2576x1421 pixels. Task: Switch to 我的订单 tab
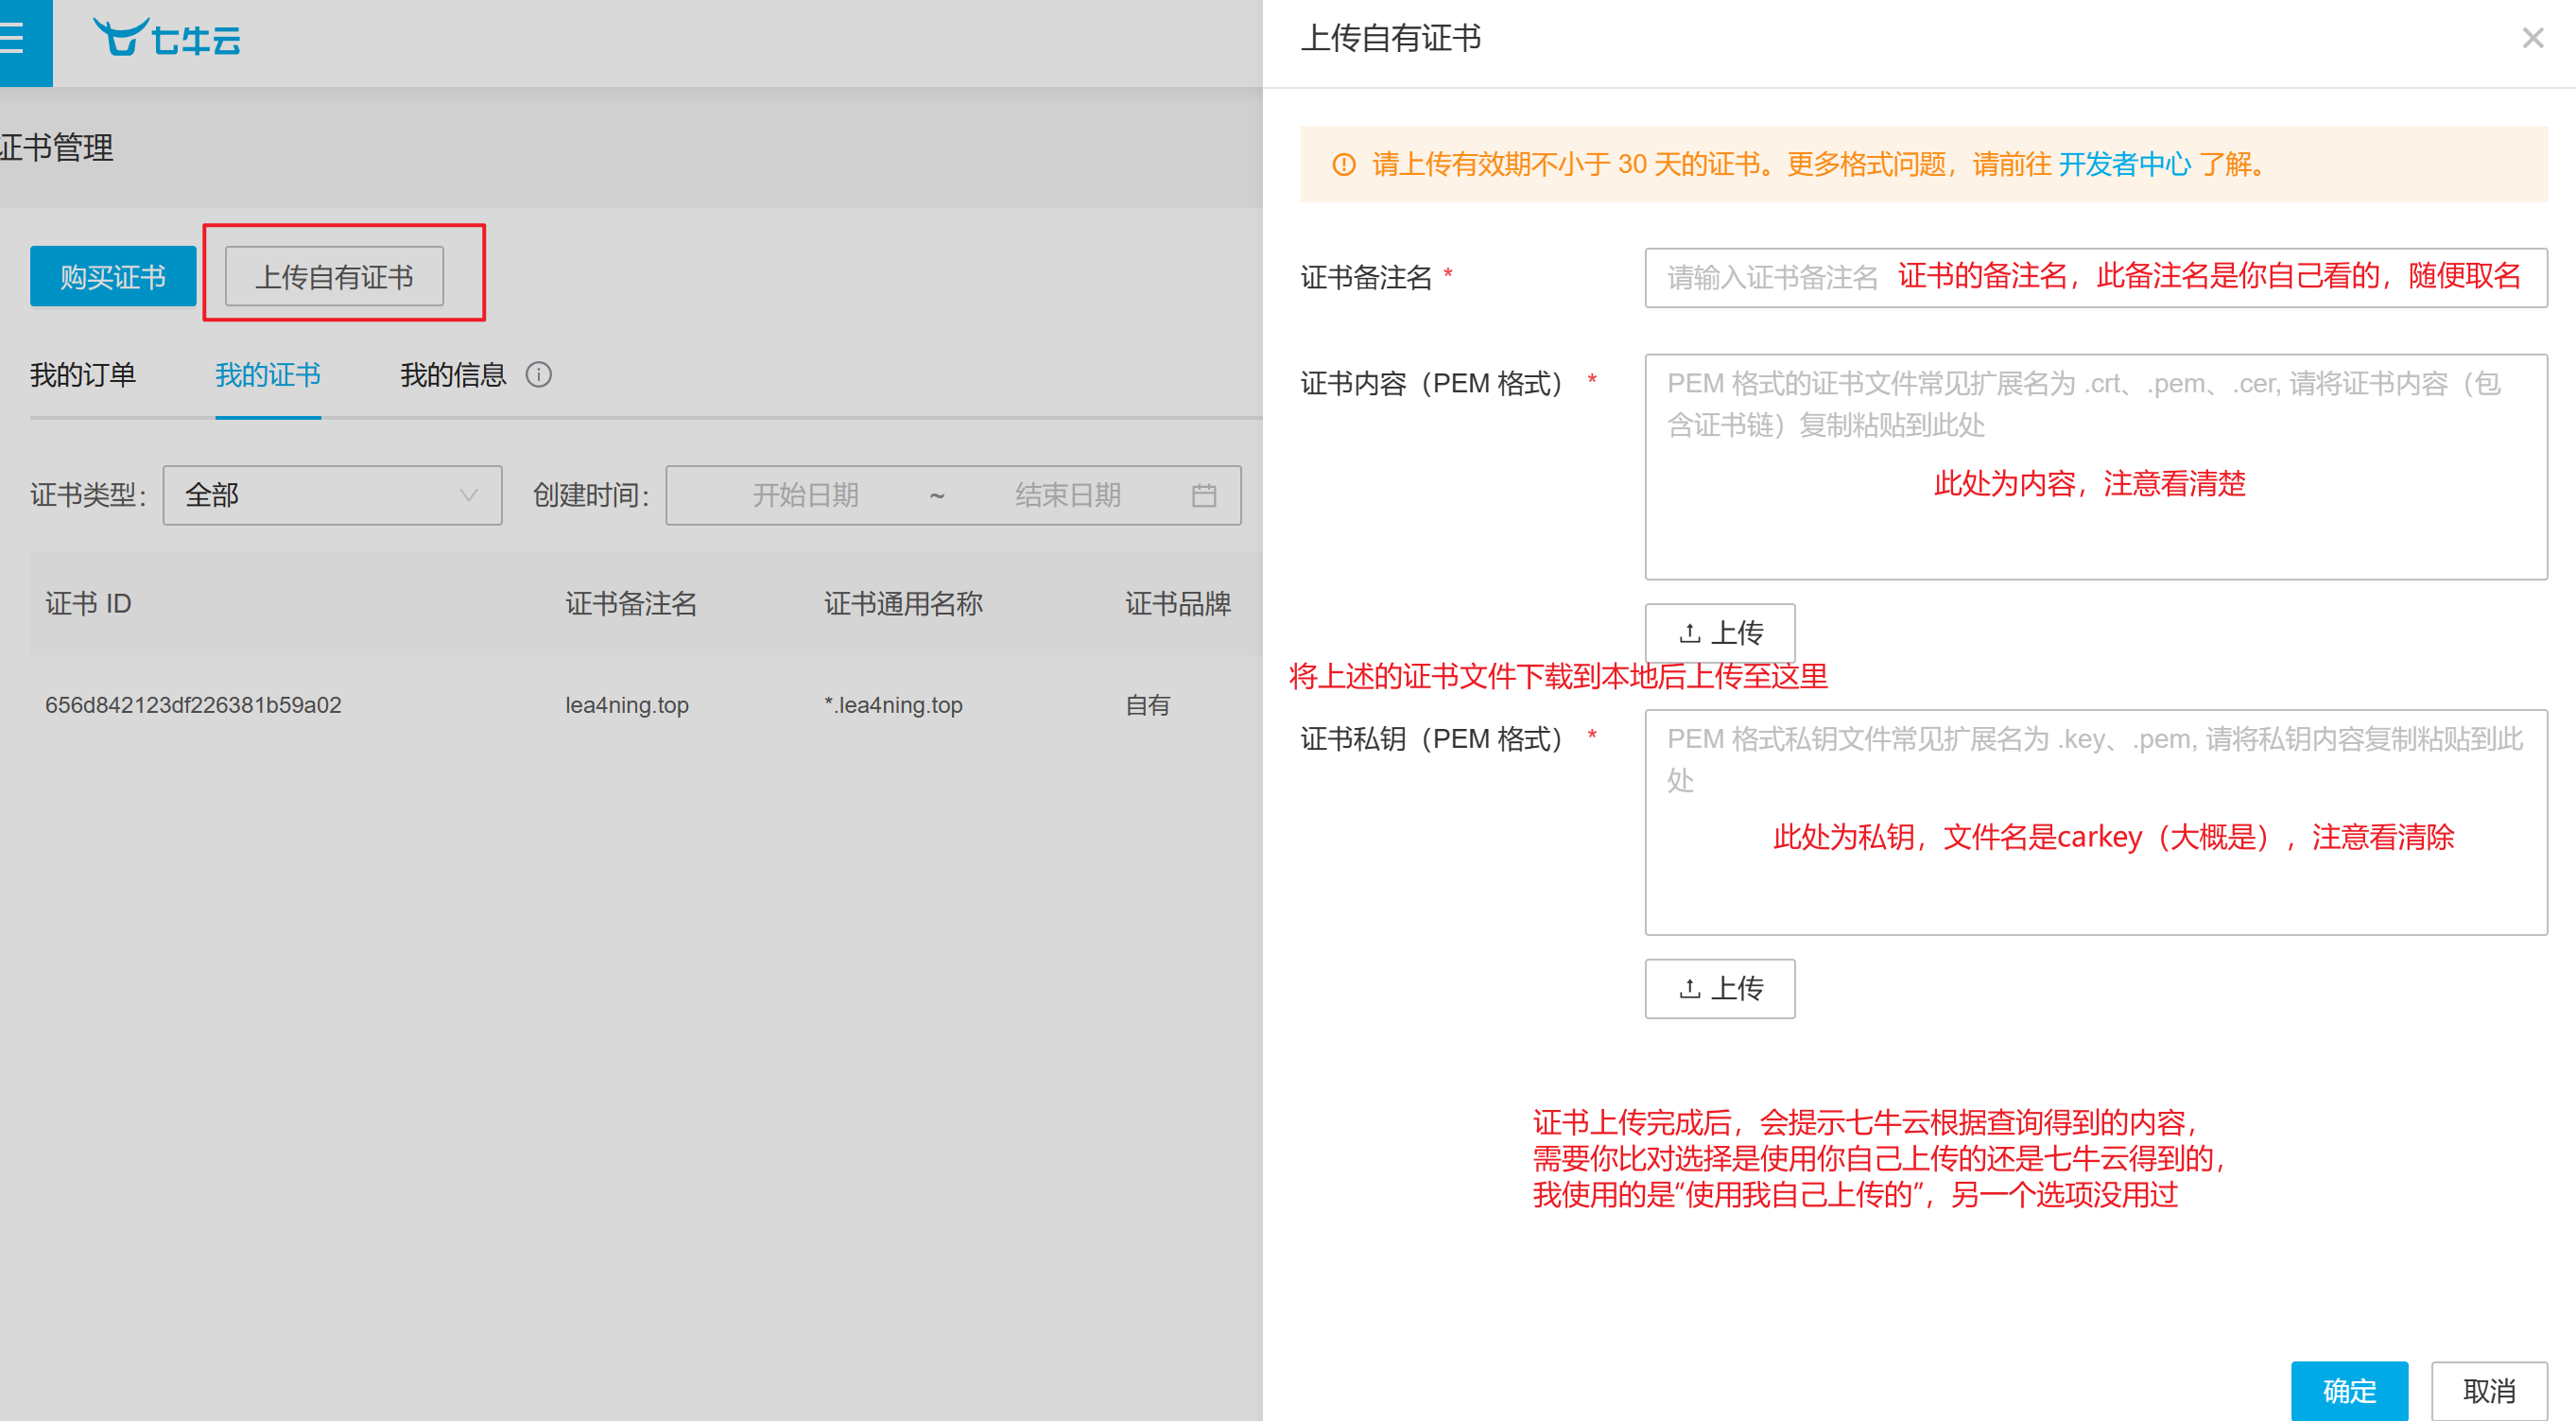coord(83,375)
